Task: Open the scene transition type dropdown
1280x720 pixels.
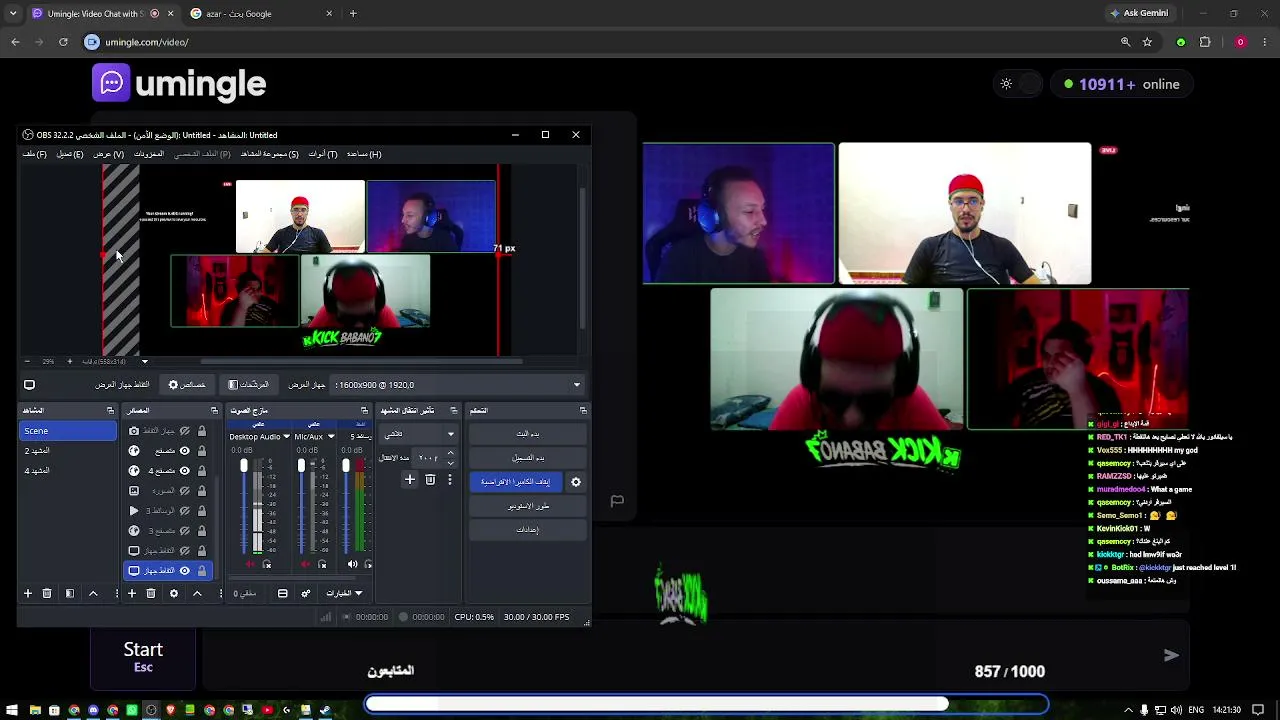Action: point(420,434)
